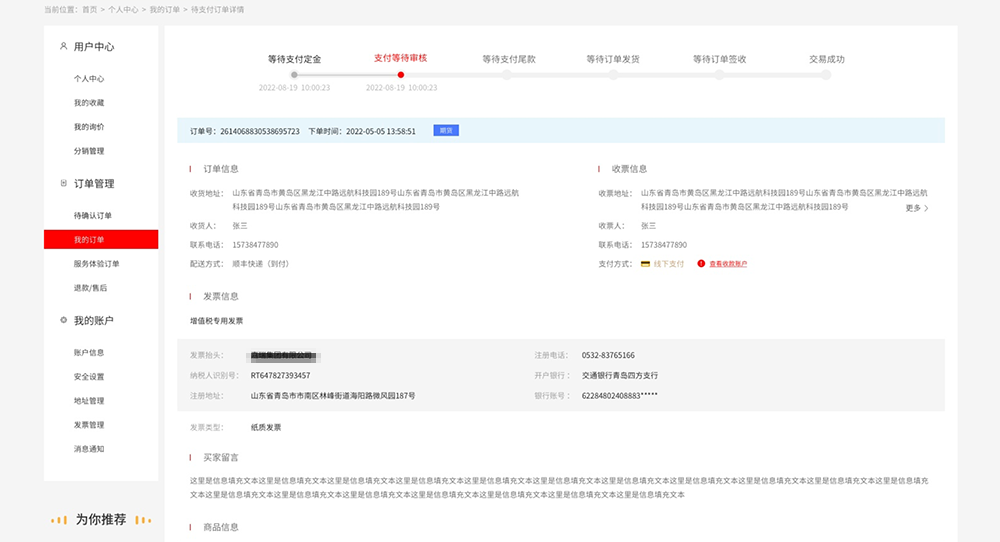Viewport: 1000px width, 542px height.
Task: Click the 等待支付尾款 progress step
Action: pyautogui.click(x=509, y=59)
